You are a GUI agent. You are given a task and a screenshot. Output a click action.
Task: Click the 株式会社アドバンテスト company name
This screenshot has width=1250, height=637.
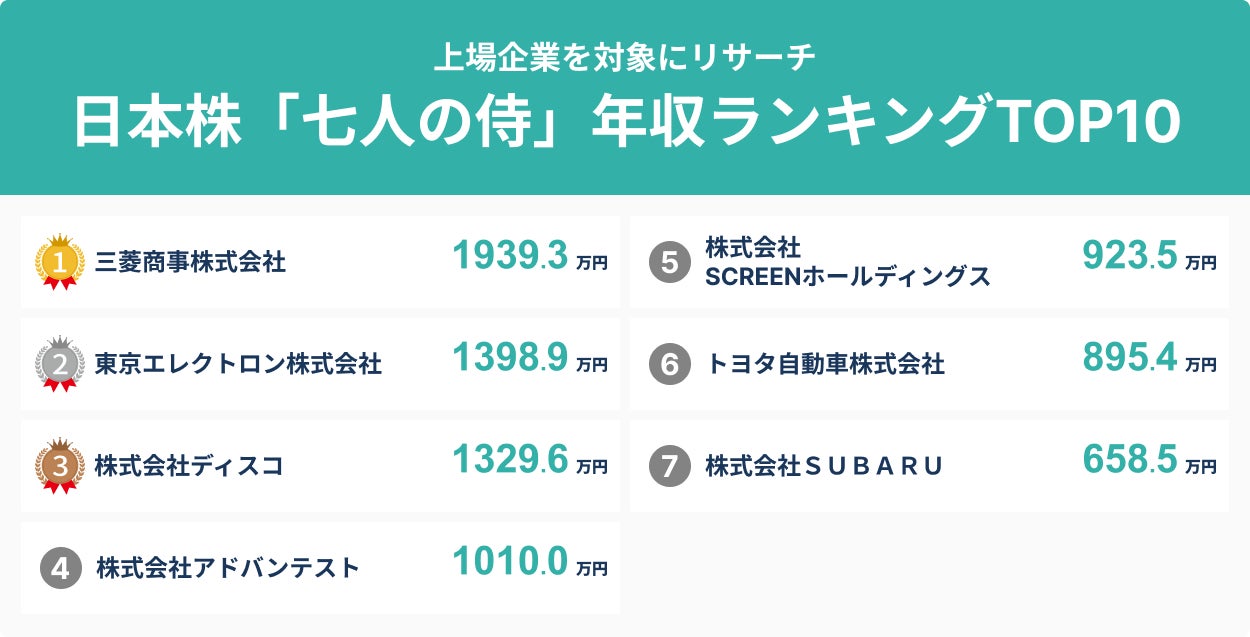[x=227, y=568]
